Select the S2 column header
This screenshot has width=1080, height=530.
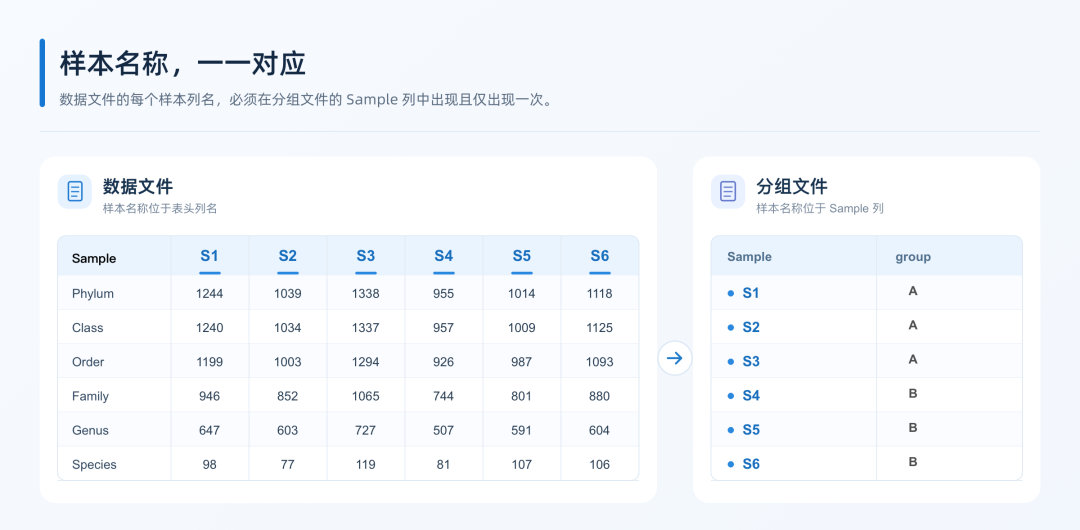click(x=288, y=256)
